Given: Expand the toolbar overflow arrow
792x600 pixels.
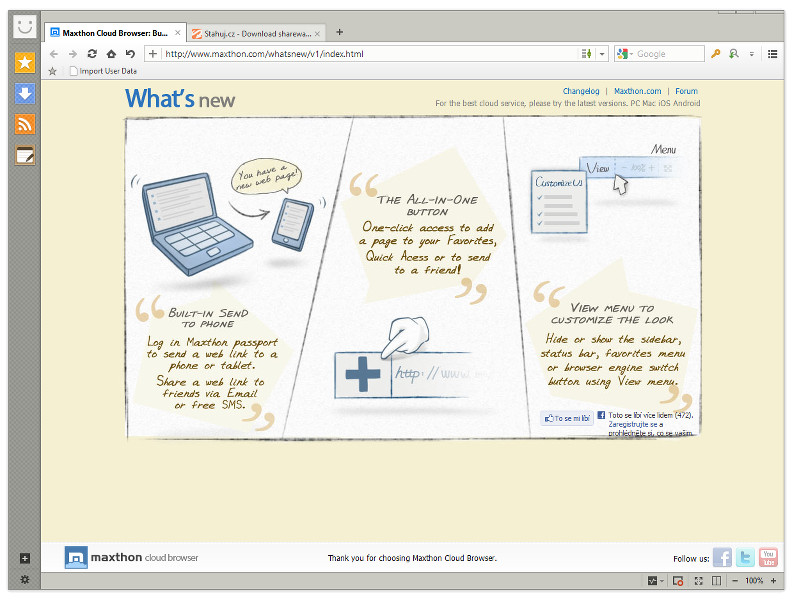Looking at the screenshot, I should [752, 54].
